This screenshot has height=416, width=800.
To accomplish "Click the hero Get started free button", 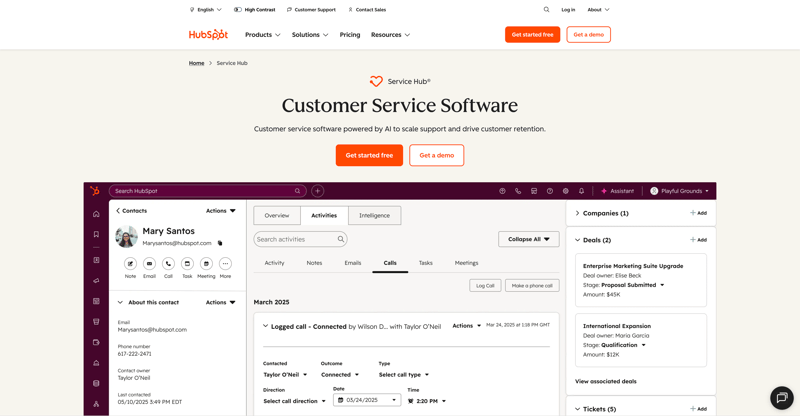I will [x=369, y=155].
